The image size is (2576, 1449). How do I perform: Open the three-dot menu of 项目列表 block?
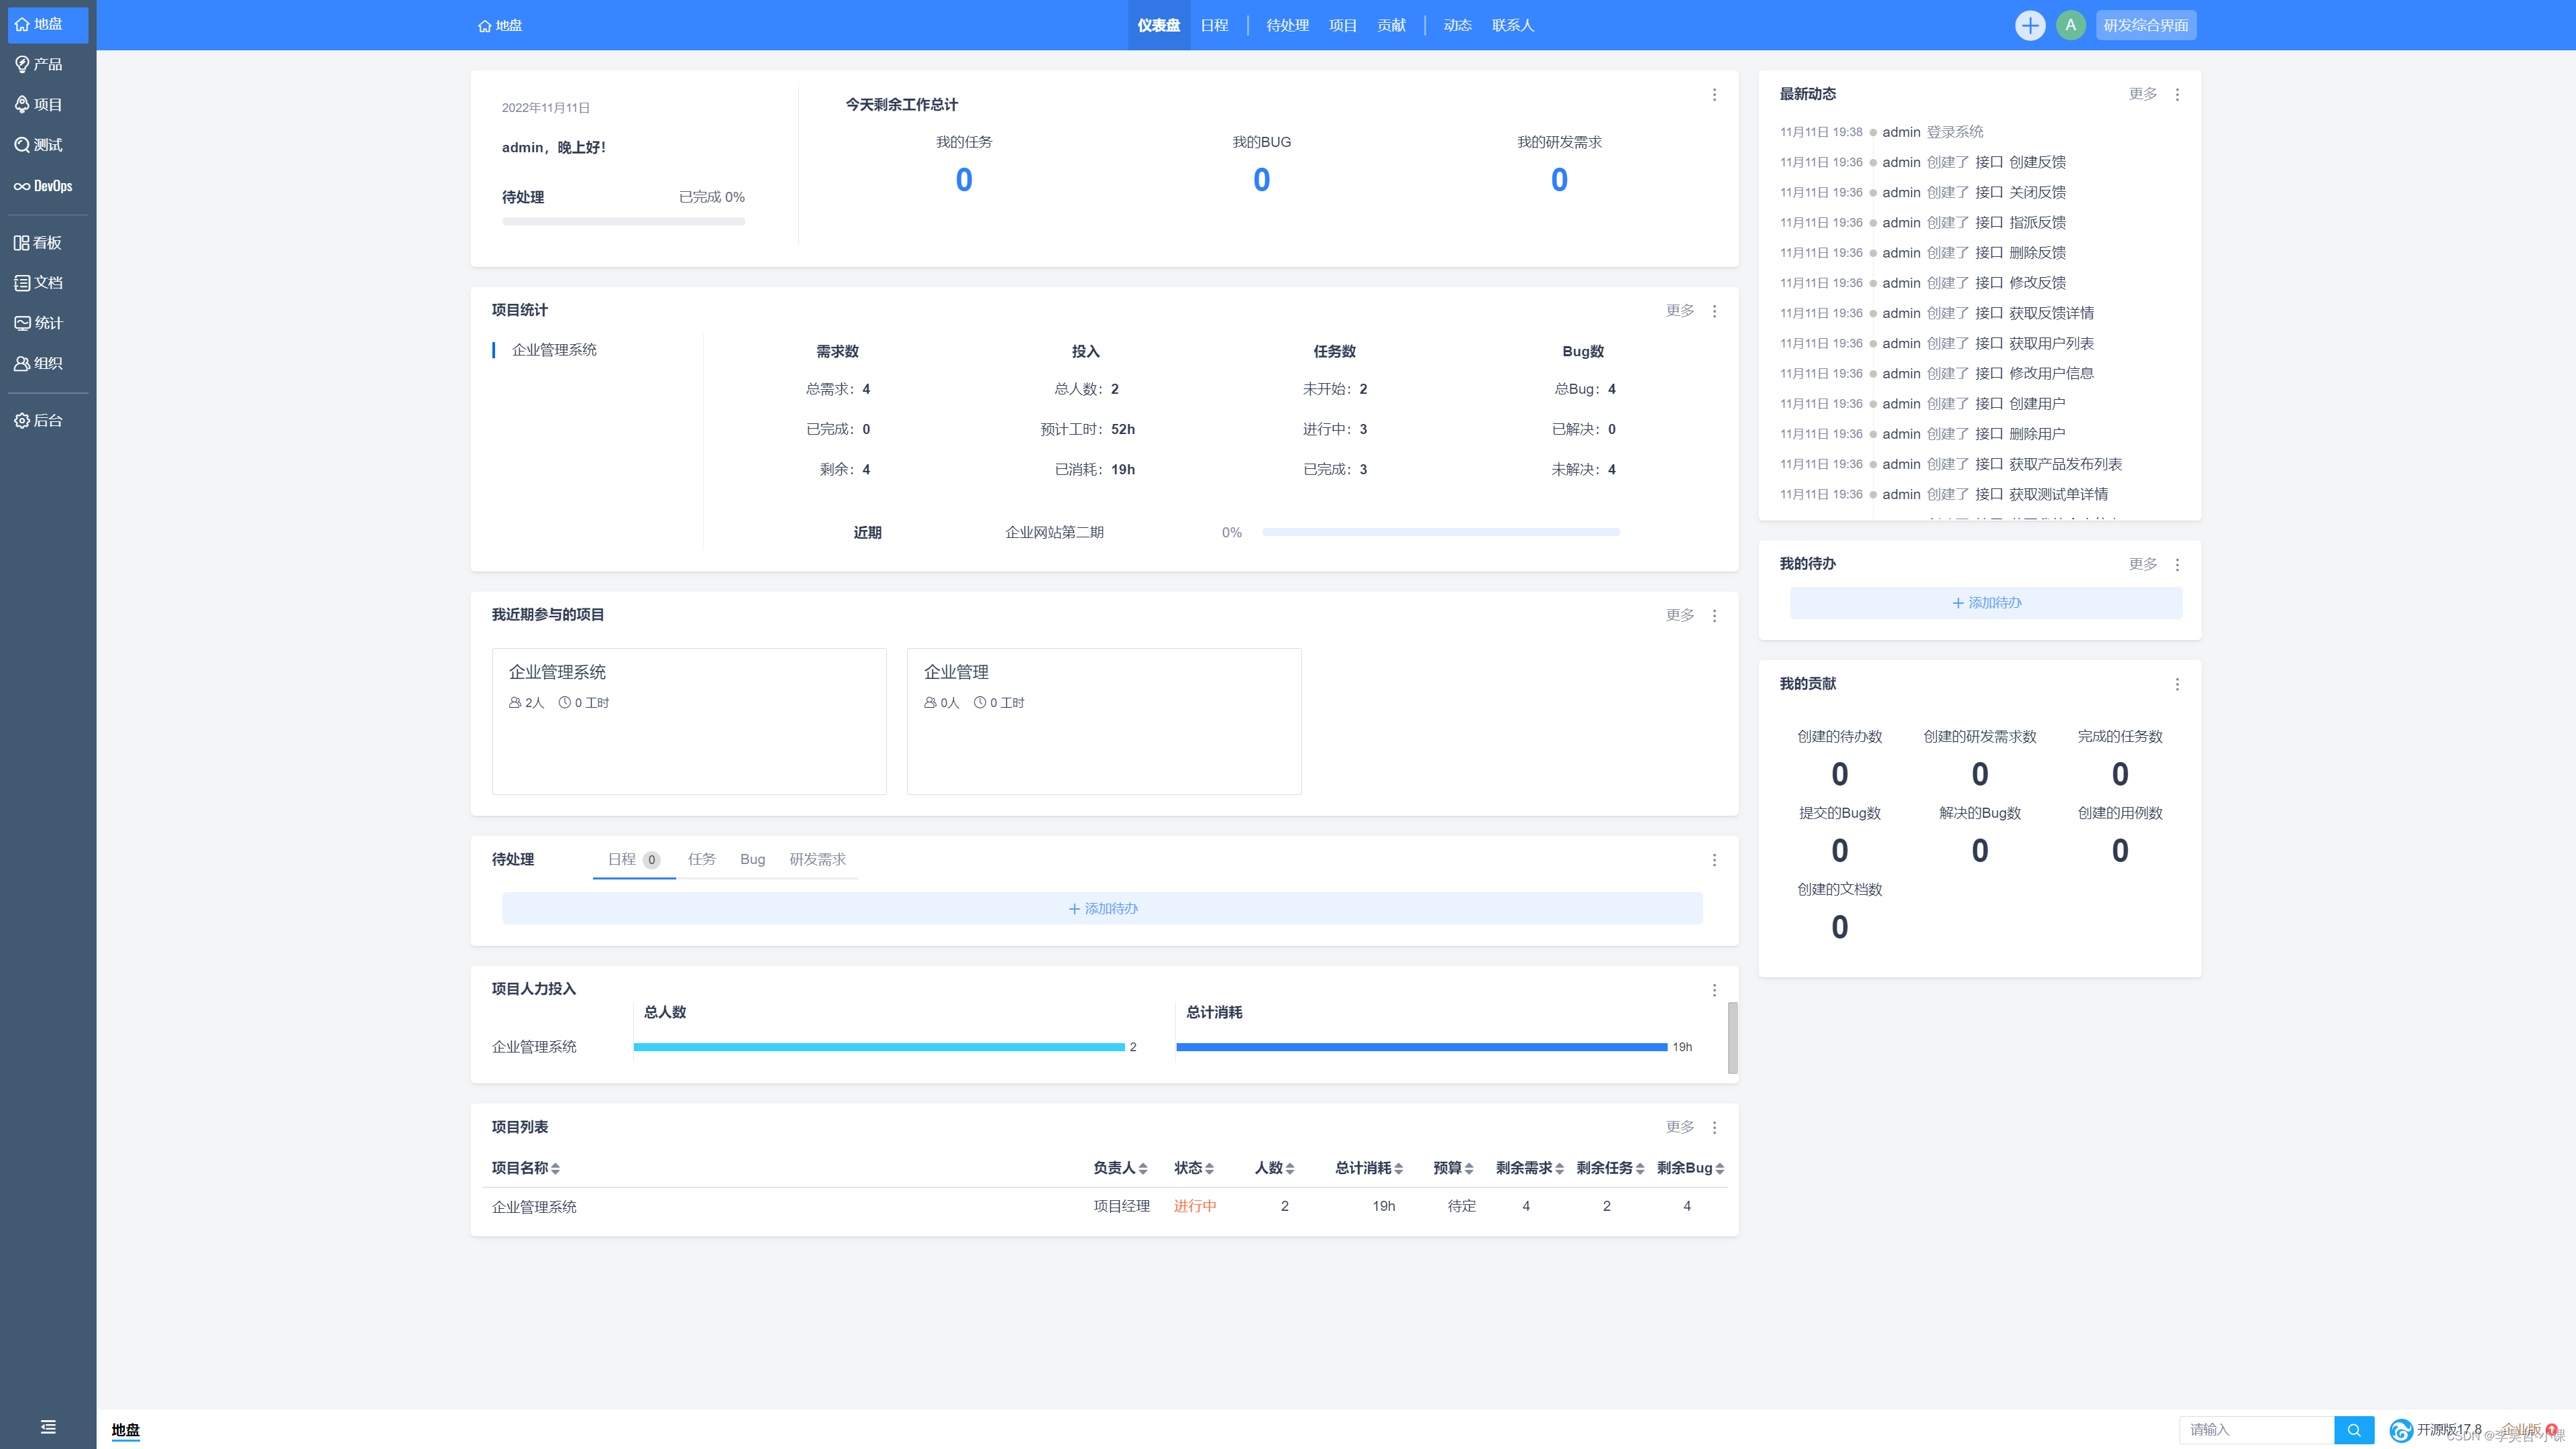pyautogui.click(x=1714, y=1128)
